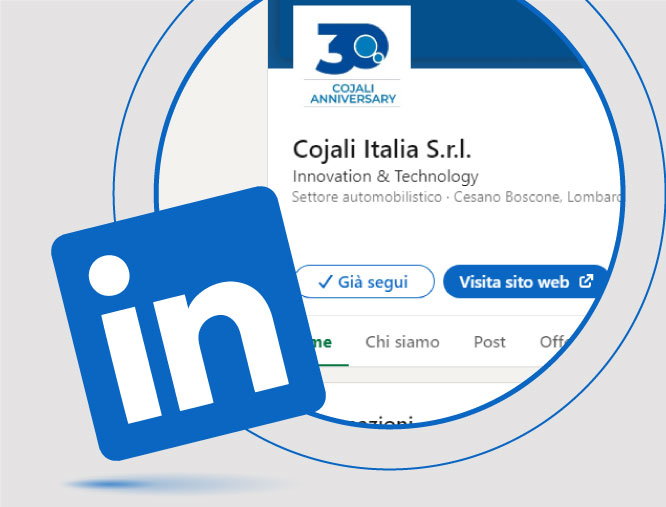Switch to the Chi siamo tab
This screenshot has width=666, height=507.
click(x=402, y=342)
